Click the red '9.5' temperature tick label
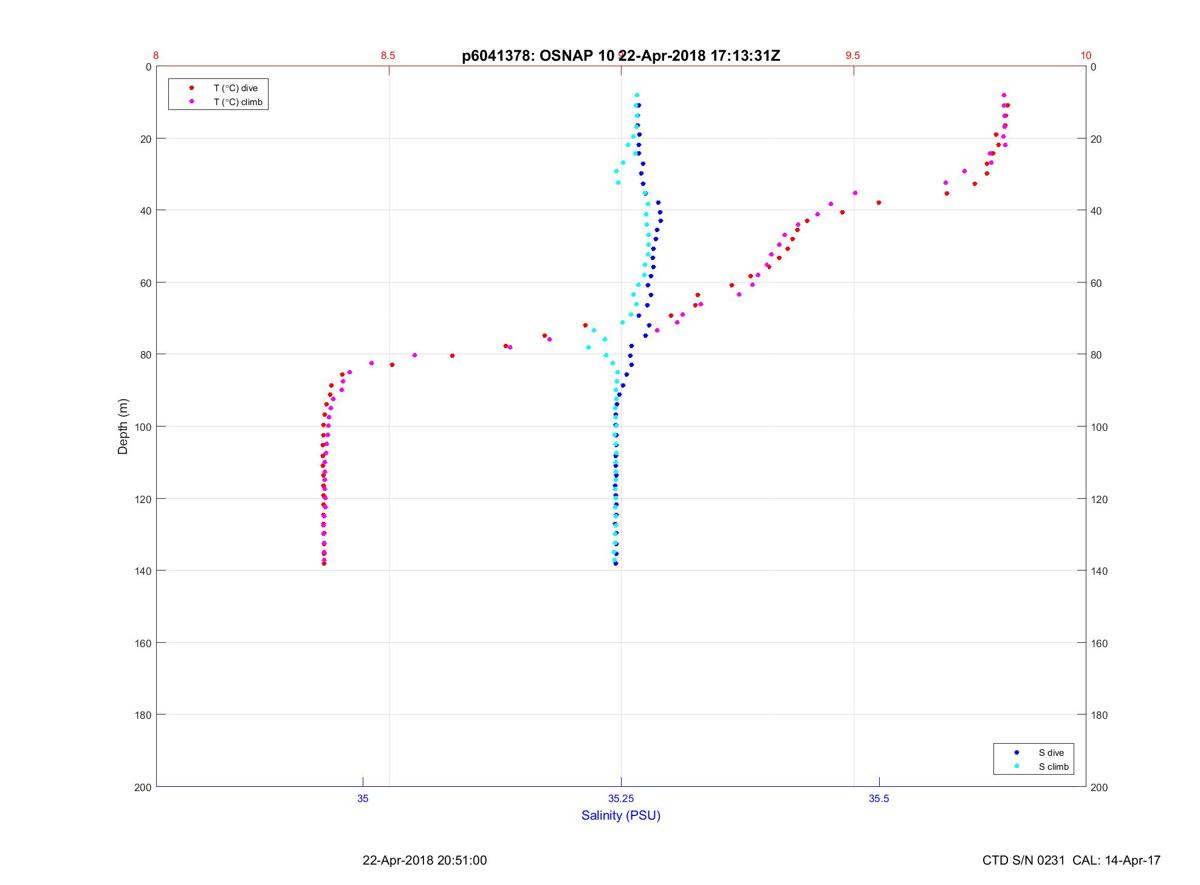This screenshot has width=1200, height=885. click(852, 56)
